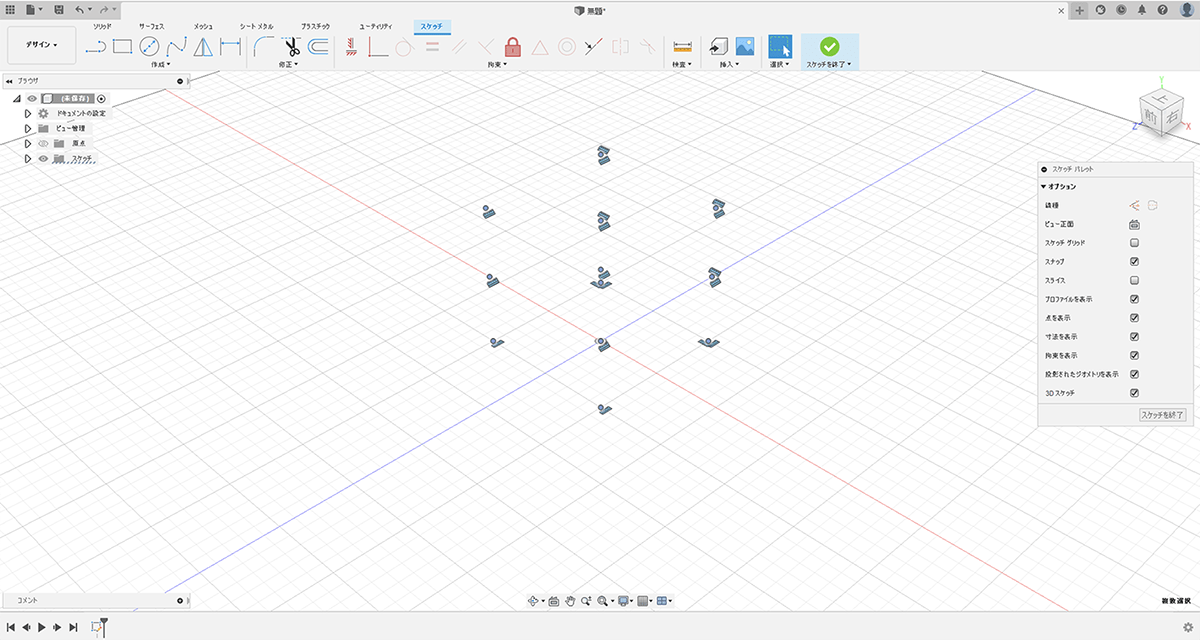
Task: Toggle visibility of スケッチ folder in browser
Action: [43, 159]
